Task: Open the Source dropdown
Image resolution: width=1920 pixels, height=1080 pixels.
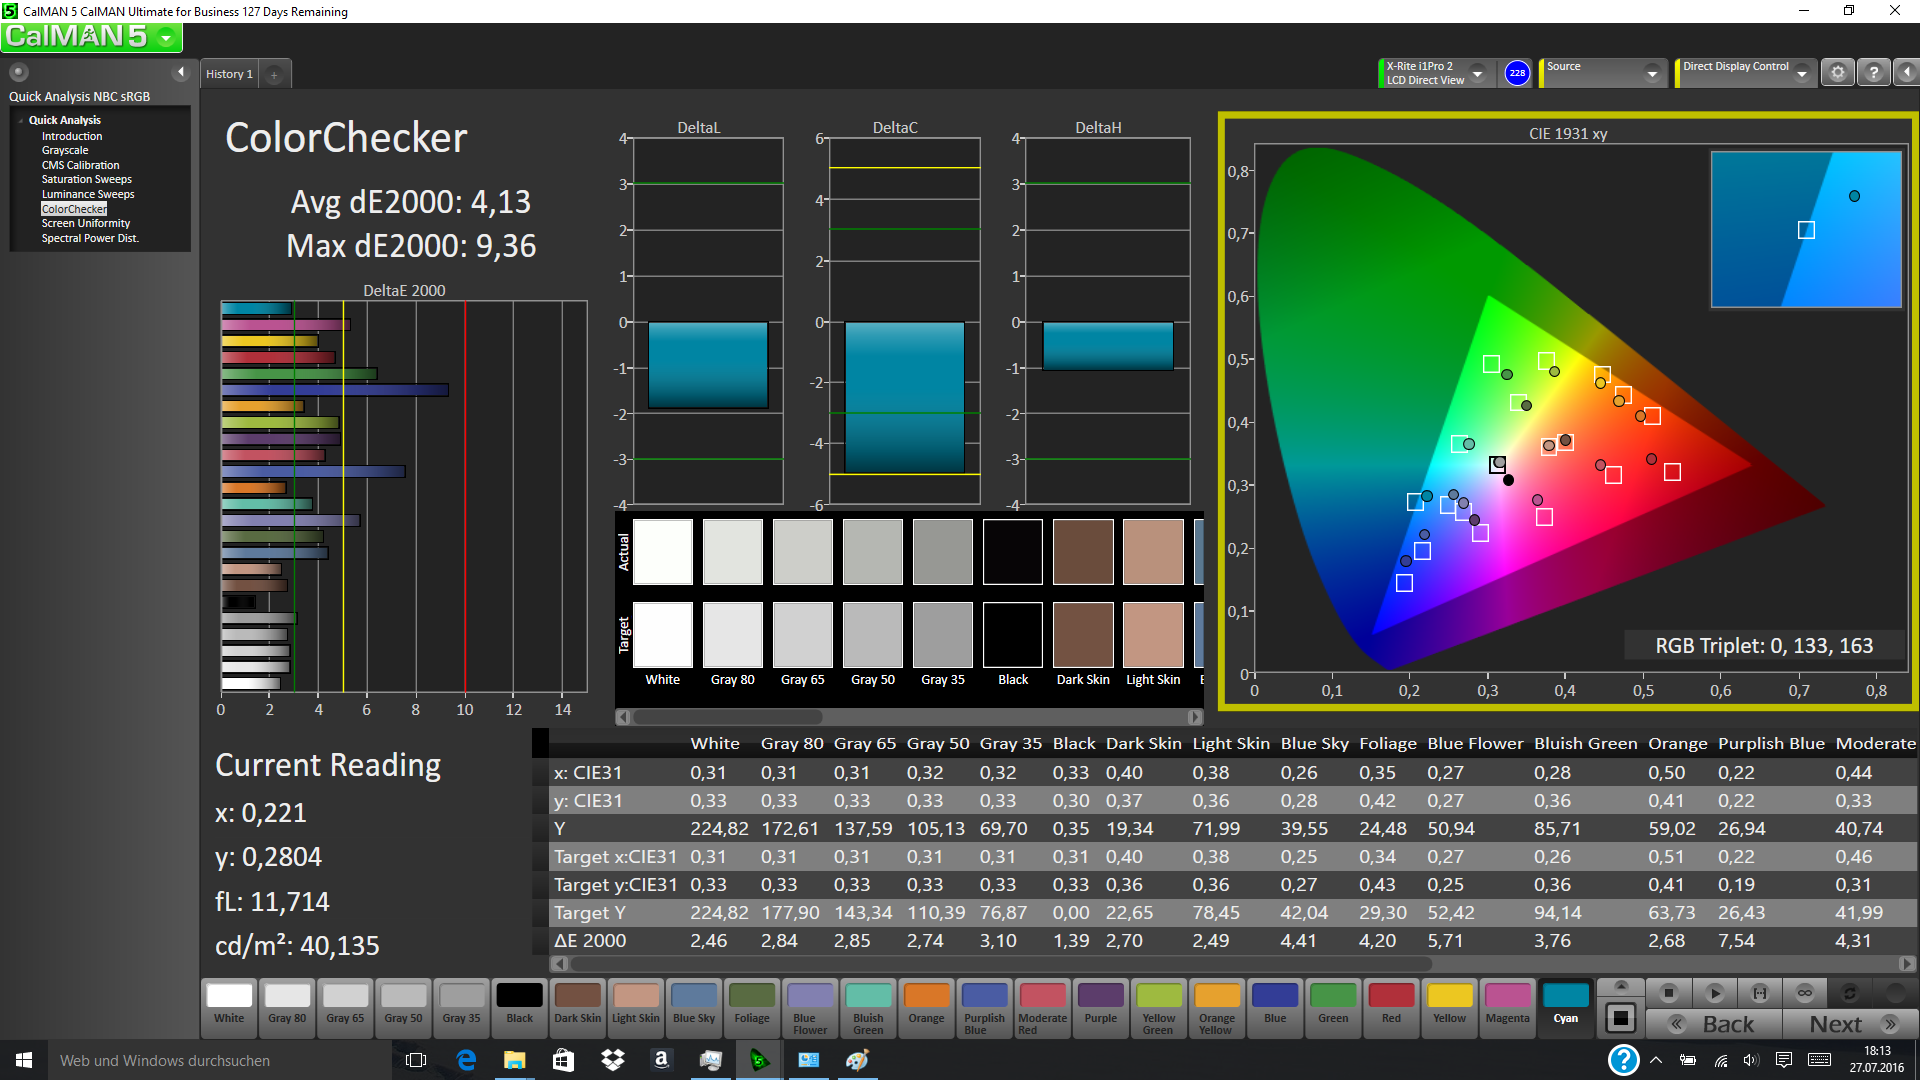Action: pyautogui.click(x=1651, y=74)
